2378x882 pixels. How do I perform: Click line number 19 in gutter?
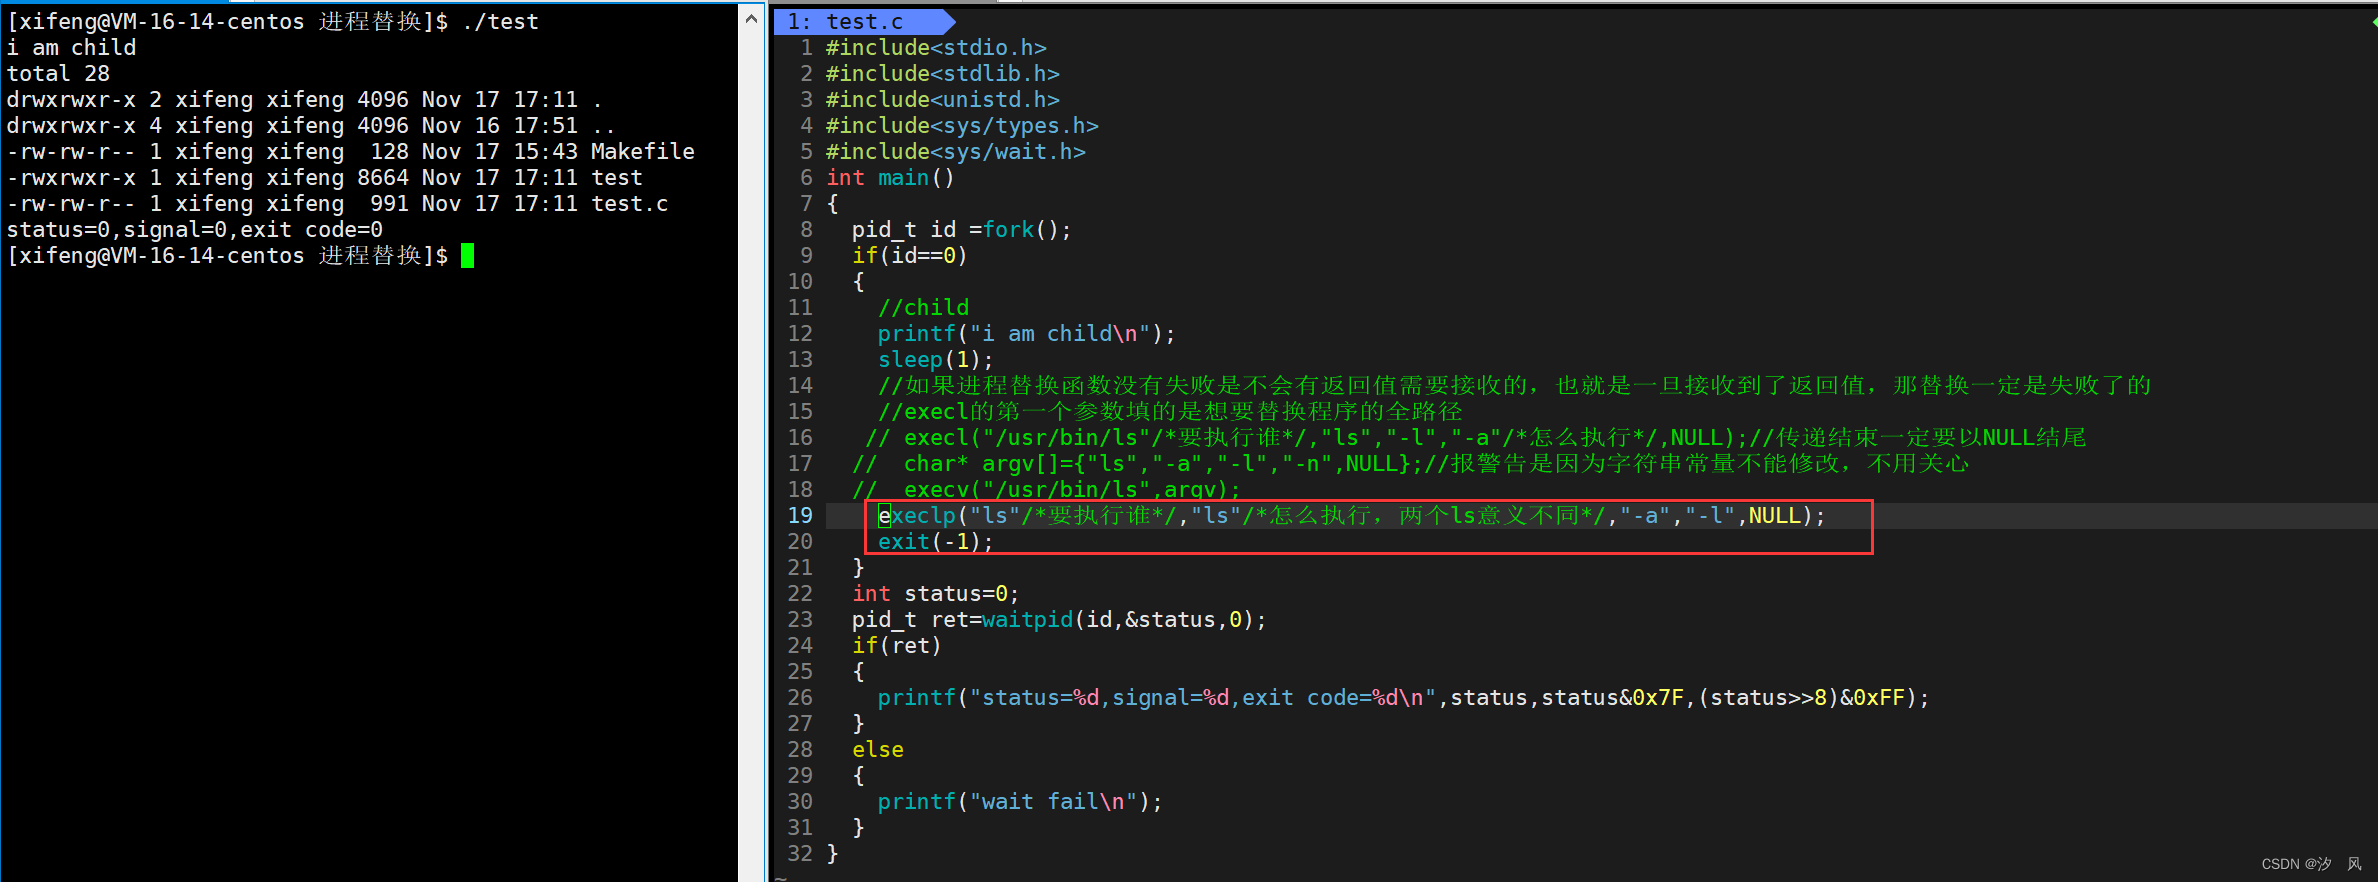[x=800, y=516]
